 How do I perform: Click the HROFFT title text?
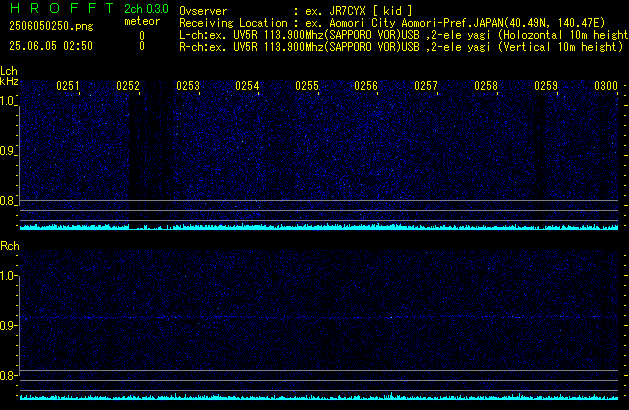pyautogui.click(x=62, y=8)
